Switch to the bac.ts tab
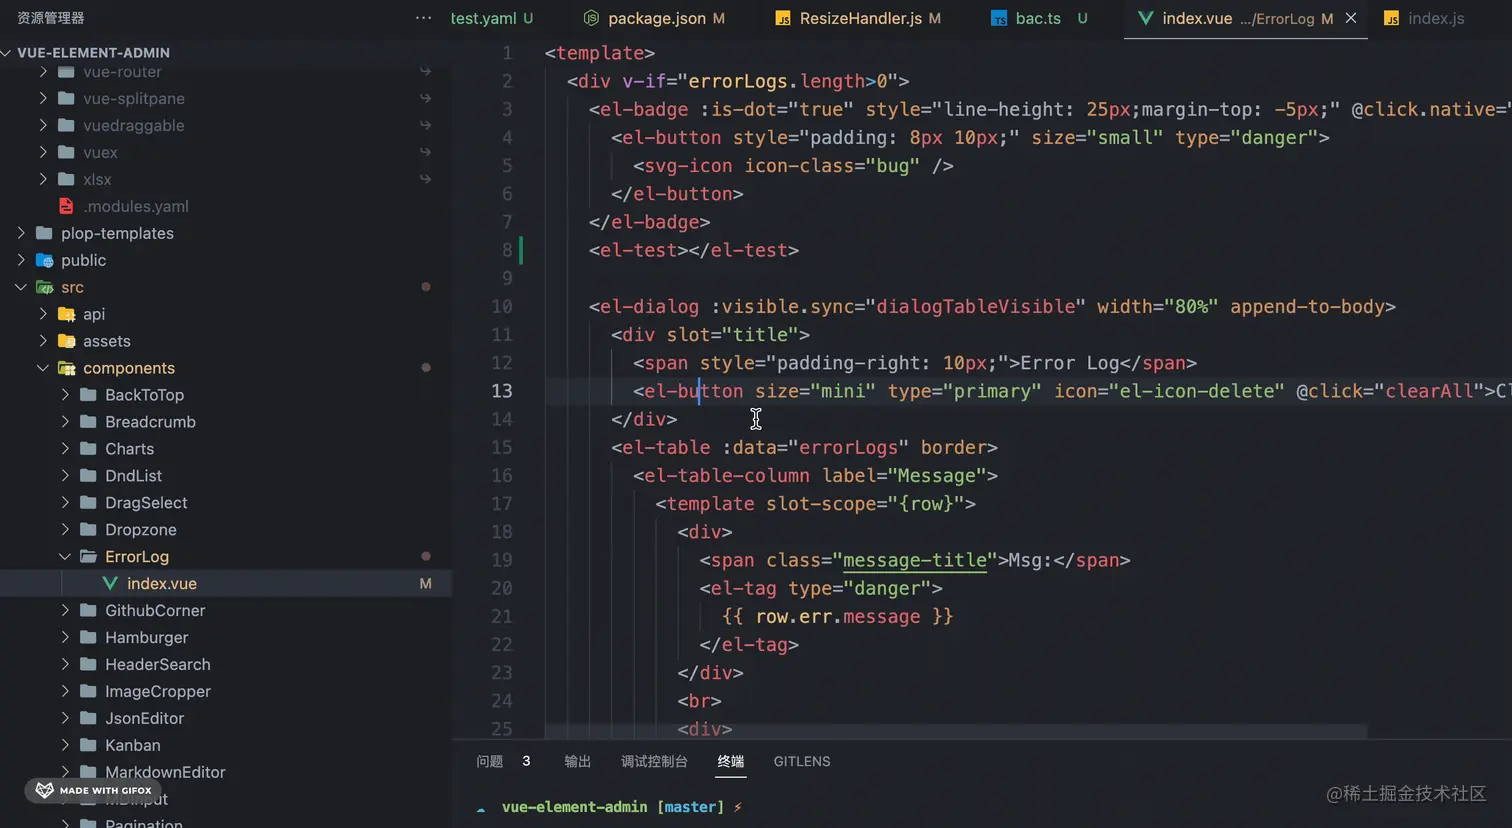 pos(1038,18)
